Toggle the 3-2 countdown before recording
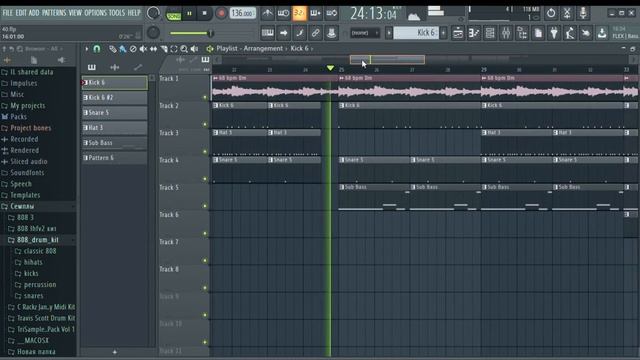This screenshot has height=360, width=640. (299, 13)
